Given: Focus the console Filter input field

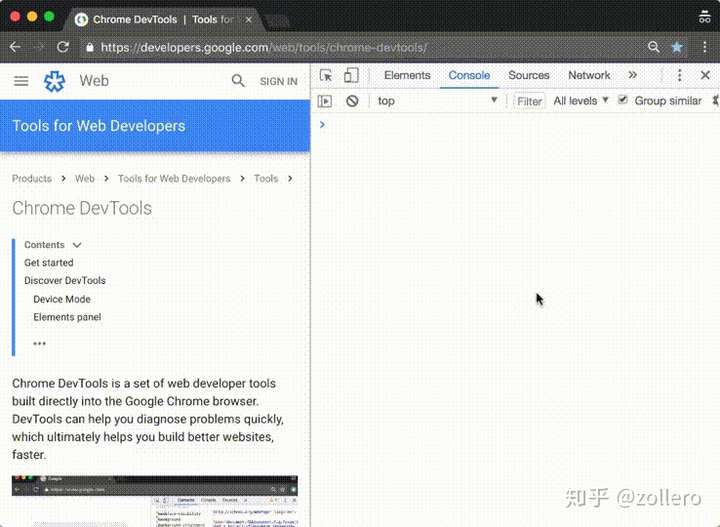Looking at the screenshot, I should pos(529,101).
